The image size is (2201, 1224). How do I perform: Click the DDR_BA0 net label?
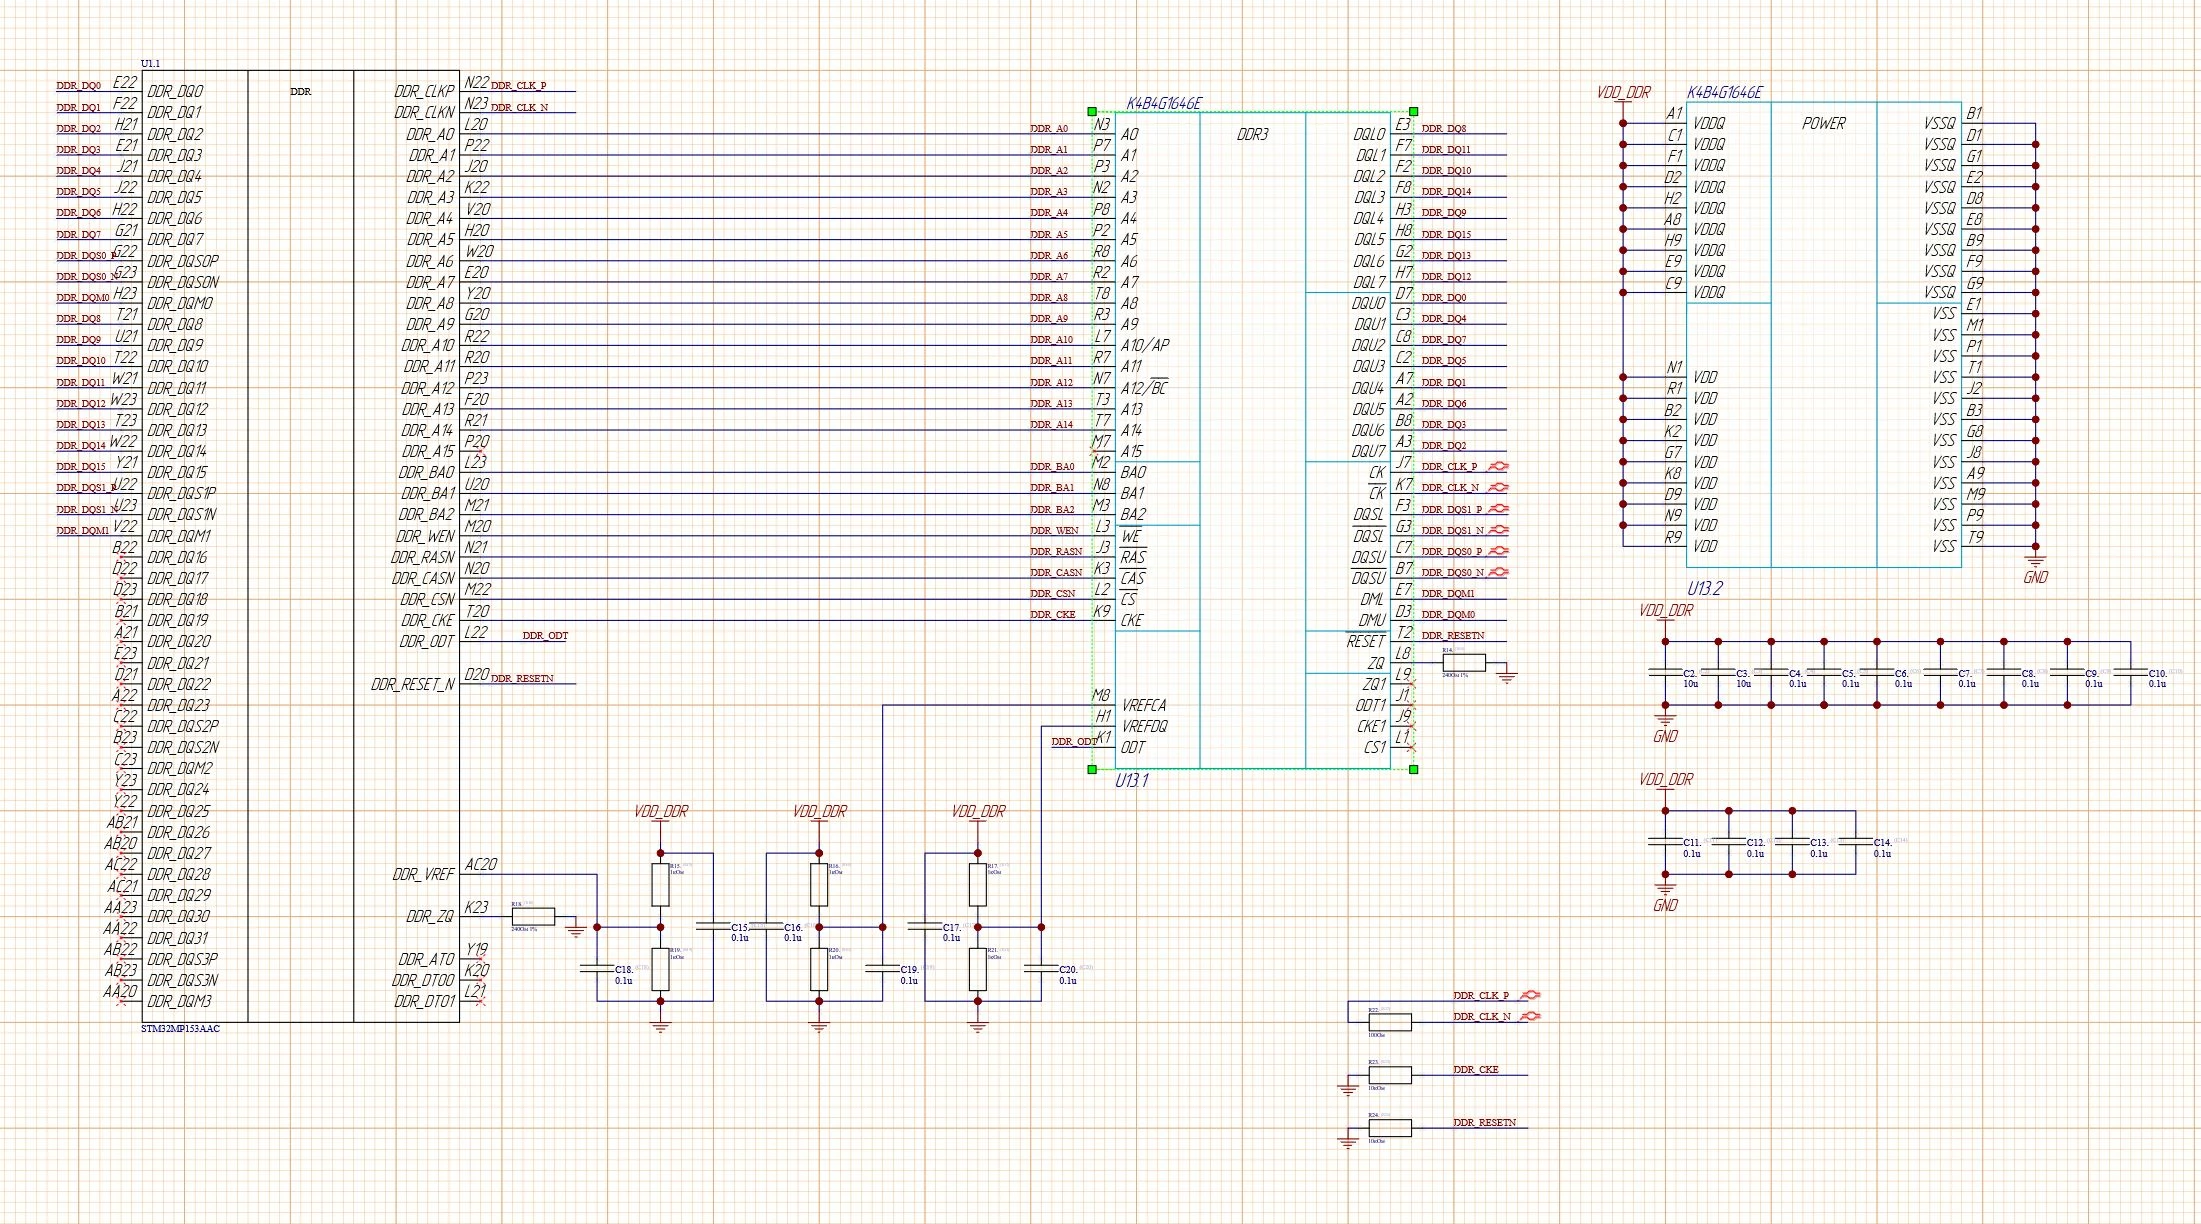coord(1052,467)
